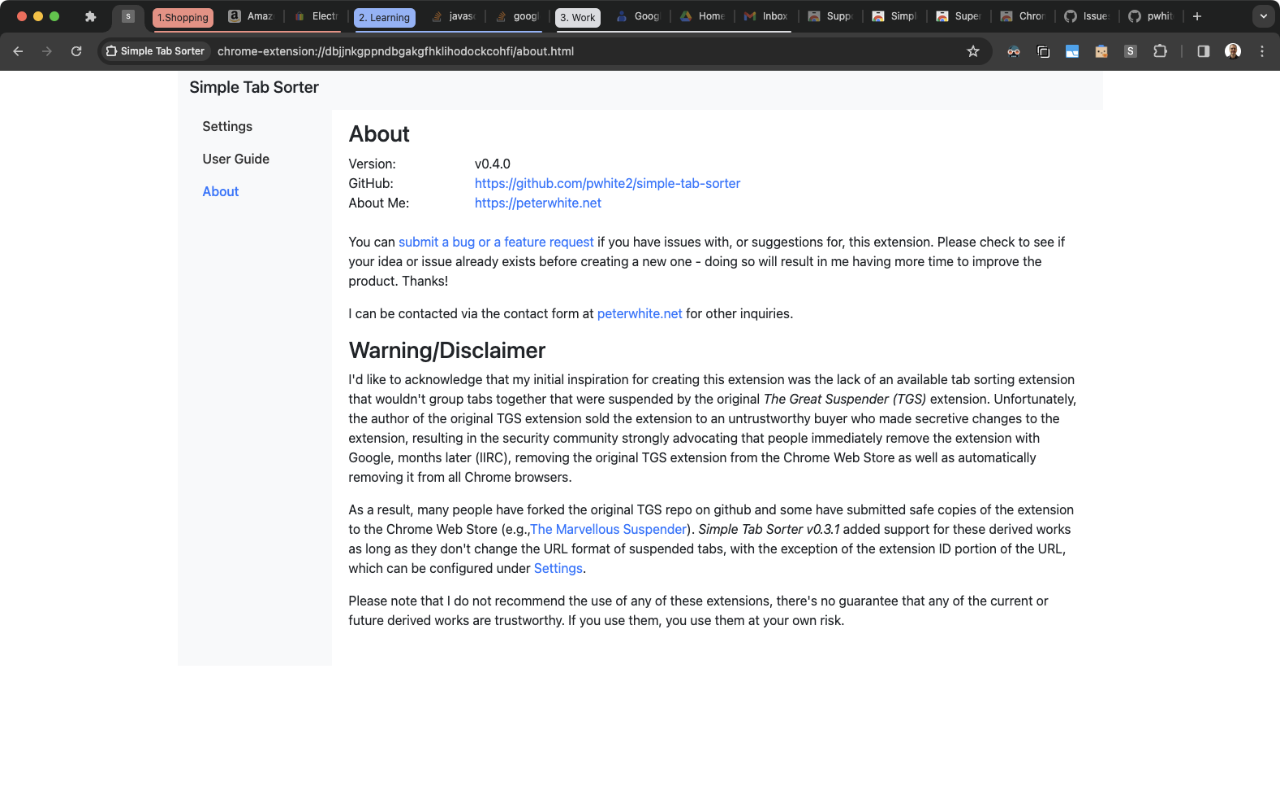Image resolution: width=1280 pixels, height=800 pixels.
Task: Collapse the 1.Shopping tab group
Action: pyautogui.click(x=182, y=17)
